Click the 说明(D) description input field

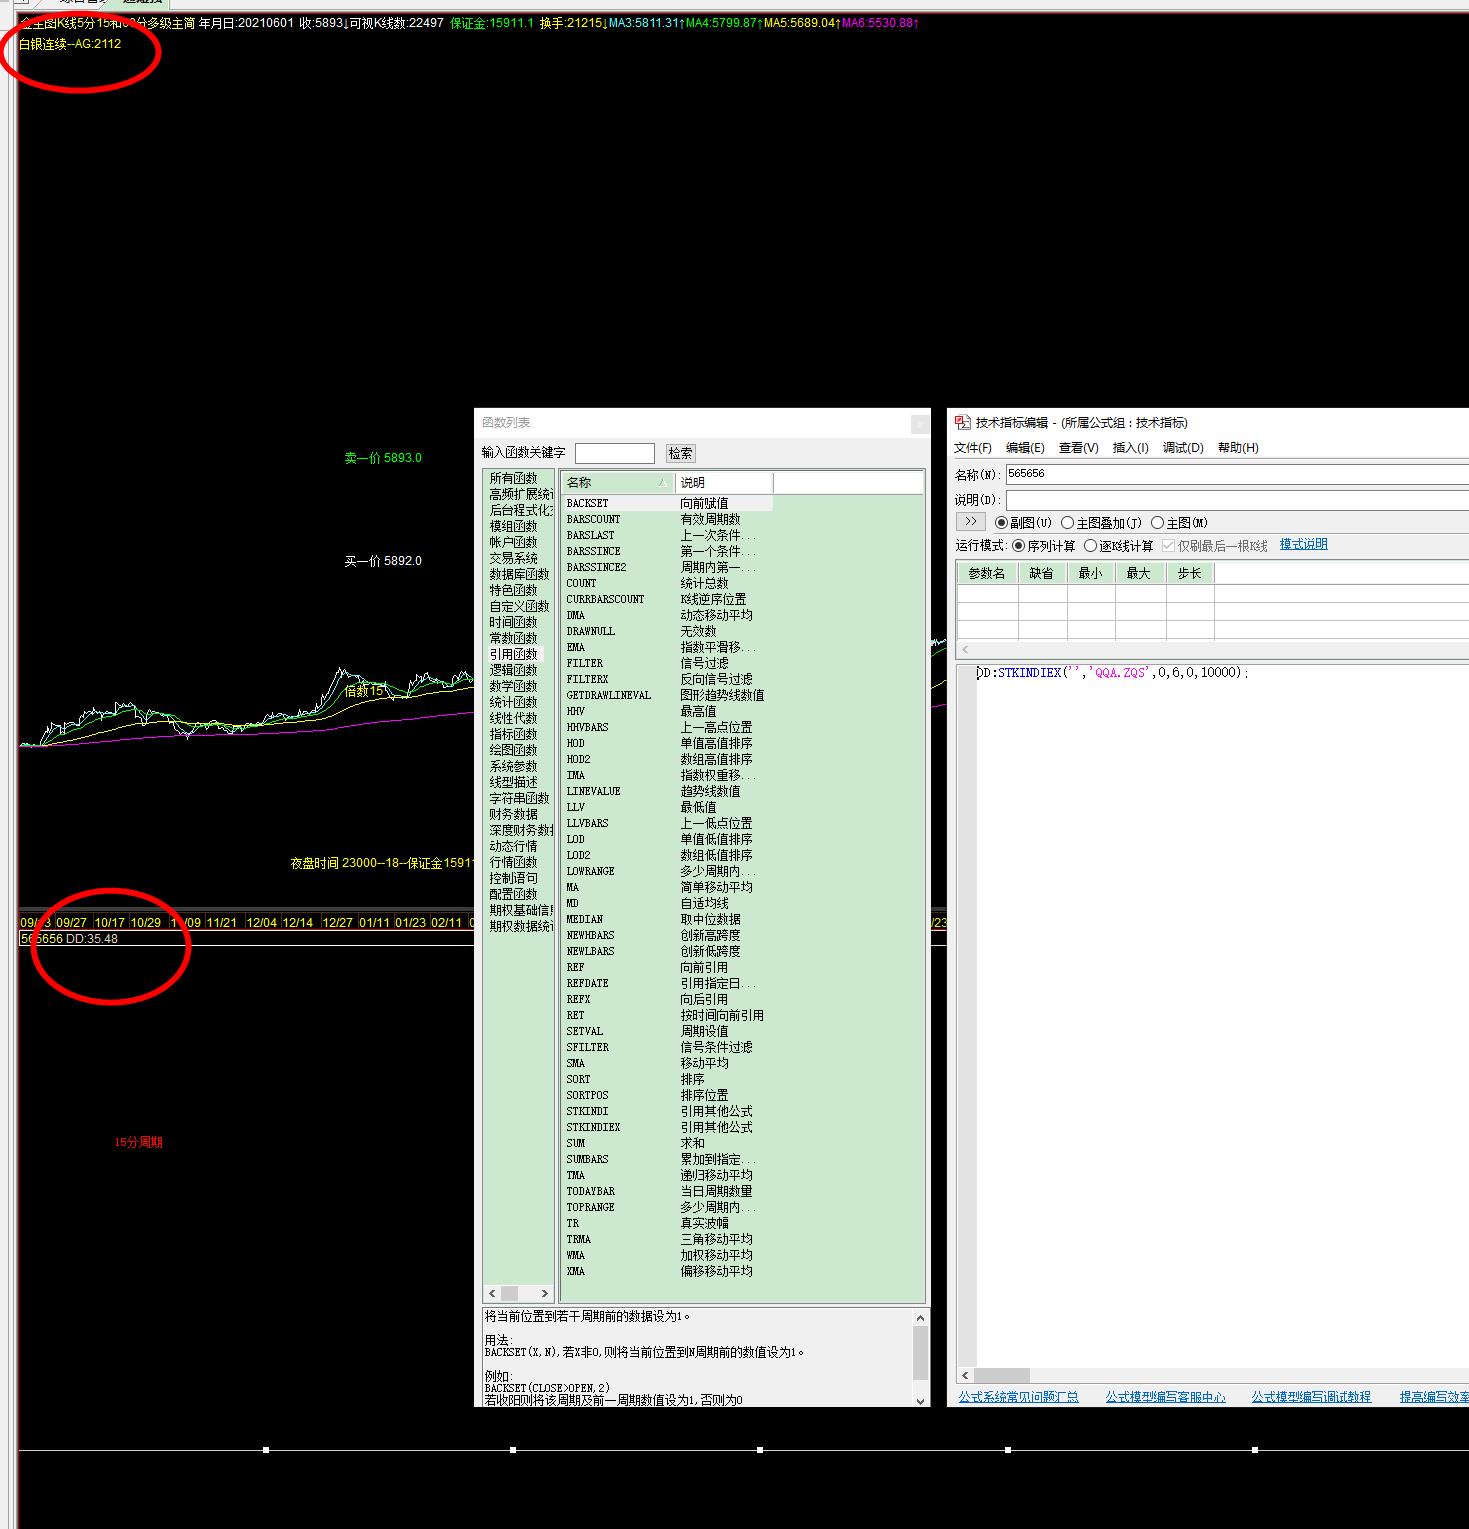pos(1237,500)
